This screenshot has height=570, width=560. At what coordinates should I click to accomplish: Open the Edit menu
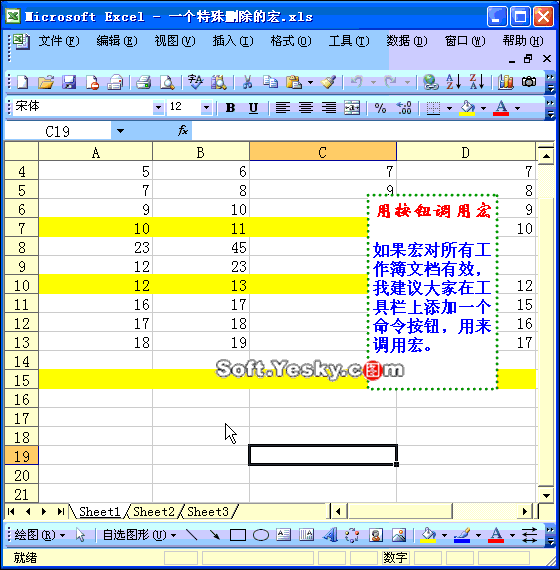[x=117, y=41]
